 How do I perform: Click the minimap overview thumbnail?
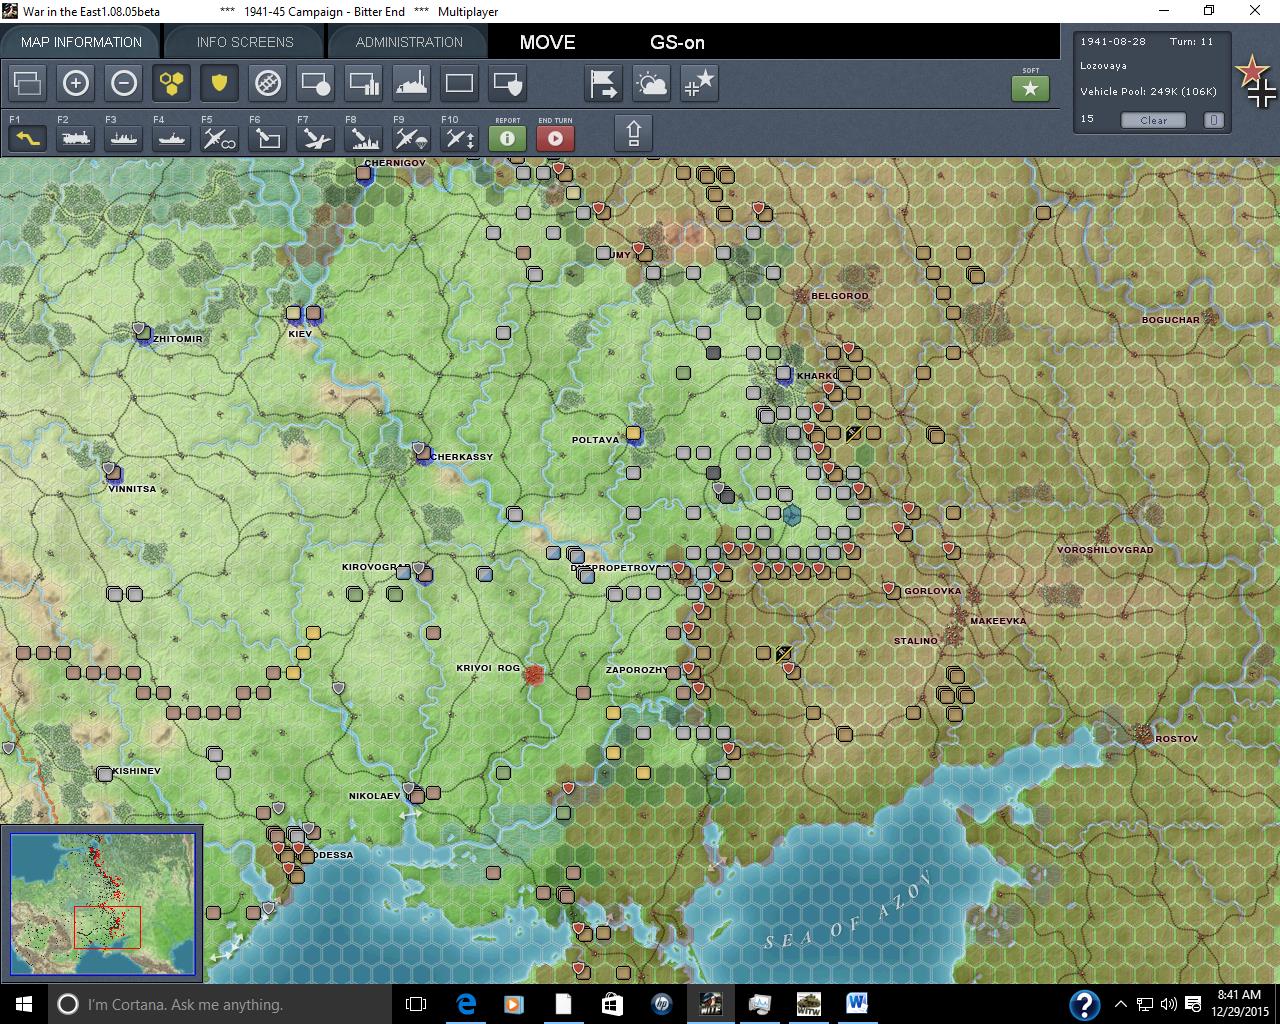[103, 904]
